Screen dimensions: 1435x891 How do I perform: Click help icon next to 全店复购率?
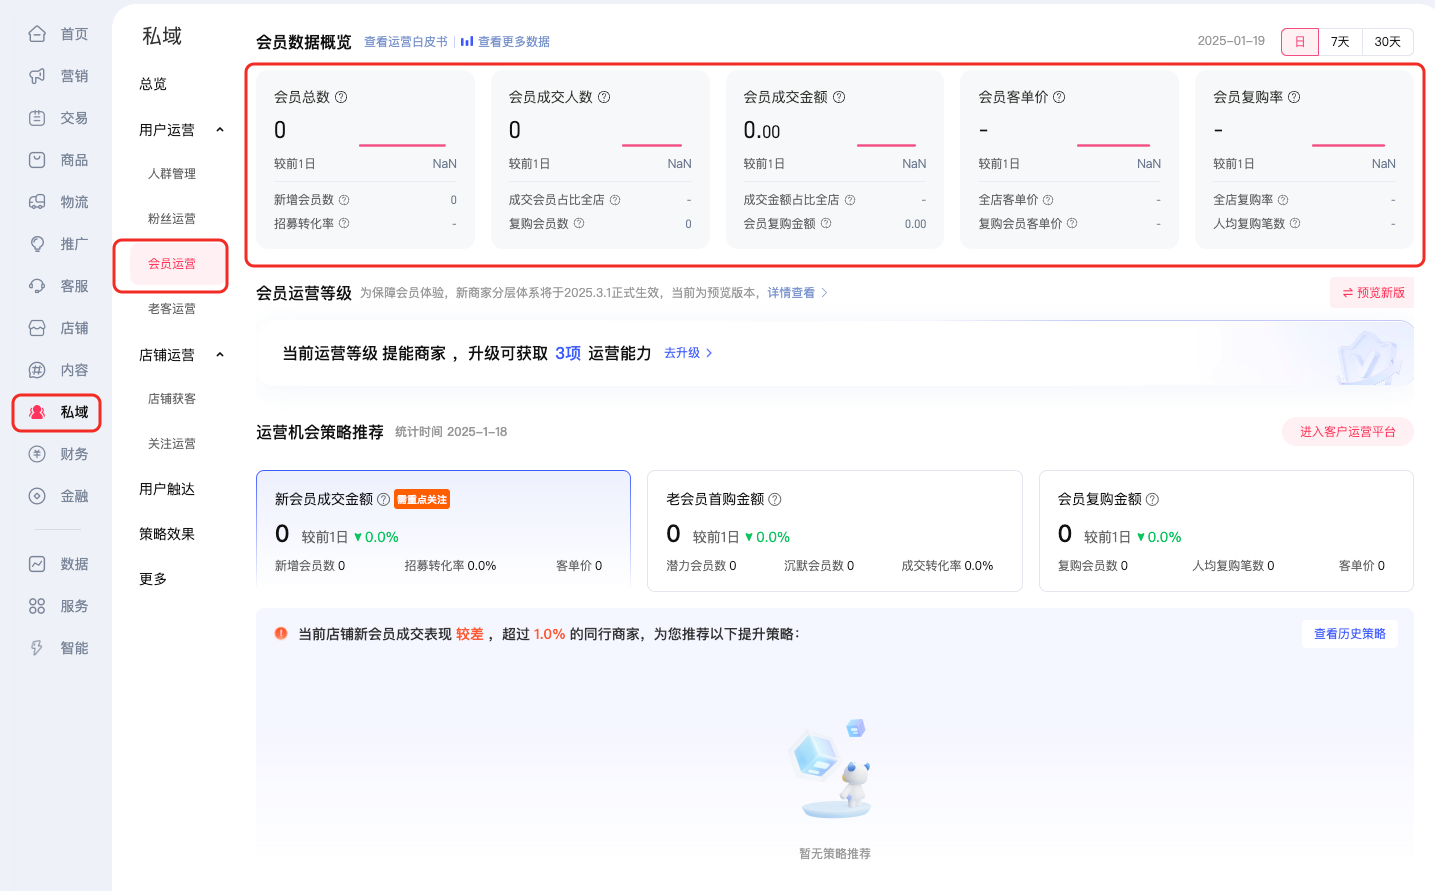tap(1283, 200)
